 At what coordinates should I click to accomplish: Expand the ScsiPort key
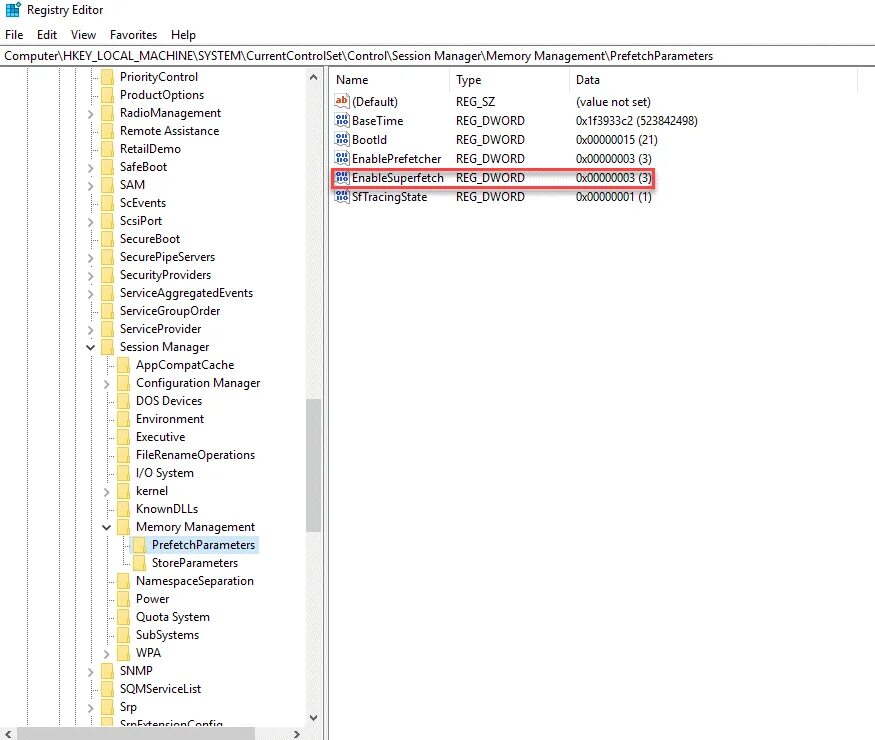tap(90, 221)
